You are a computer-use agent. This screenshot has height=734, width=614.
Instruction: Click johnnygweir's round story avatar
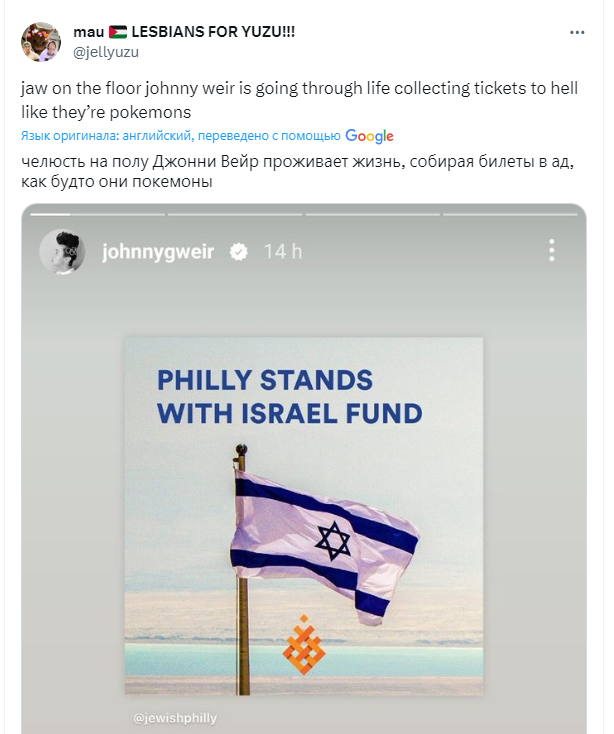tap(62, 252)
